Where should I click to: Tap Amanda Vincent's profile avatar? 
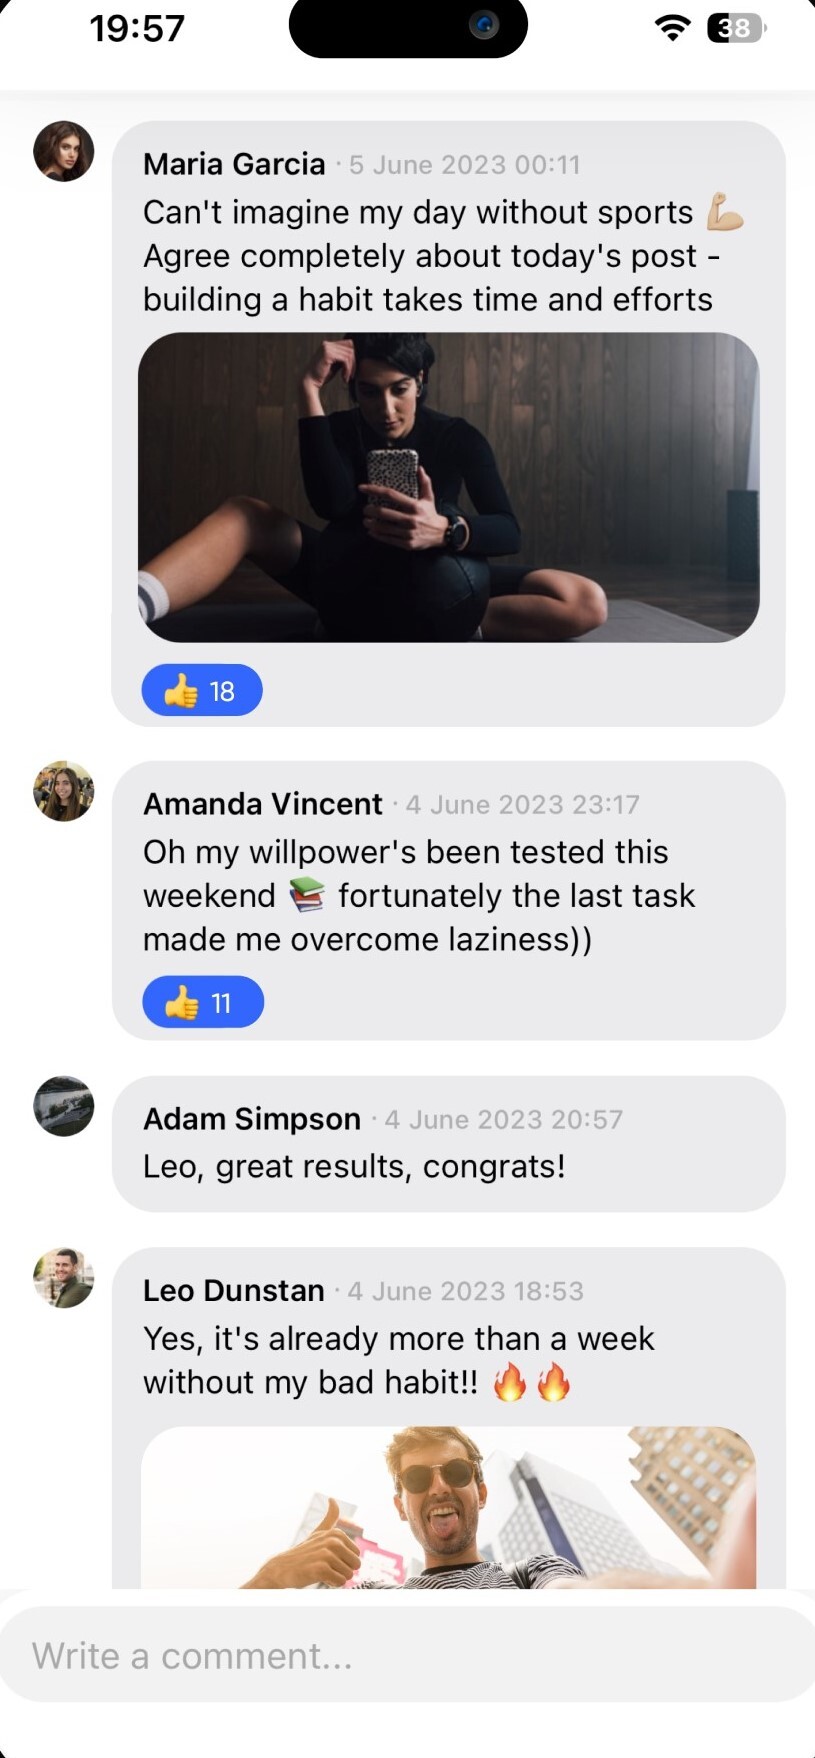coord(64,791)
